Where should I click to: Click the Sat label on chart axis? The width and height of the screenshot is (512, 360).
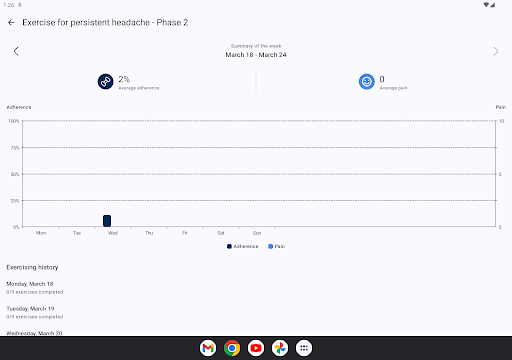tap(221, 233)
